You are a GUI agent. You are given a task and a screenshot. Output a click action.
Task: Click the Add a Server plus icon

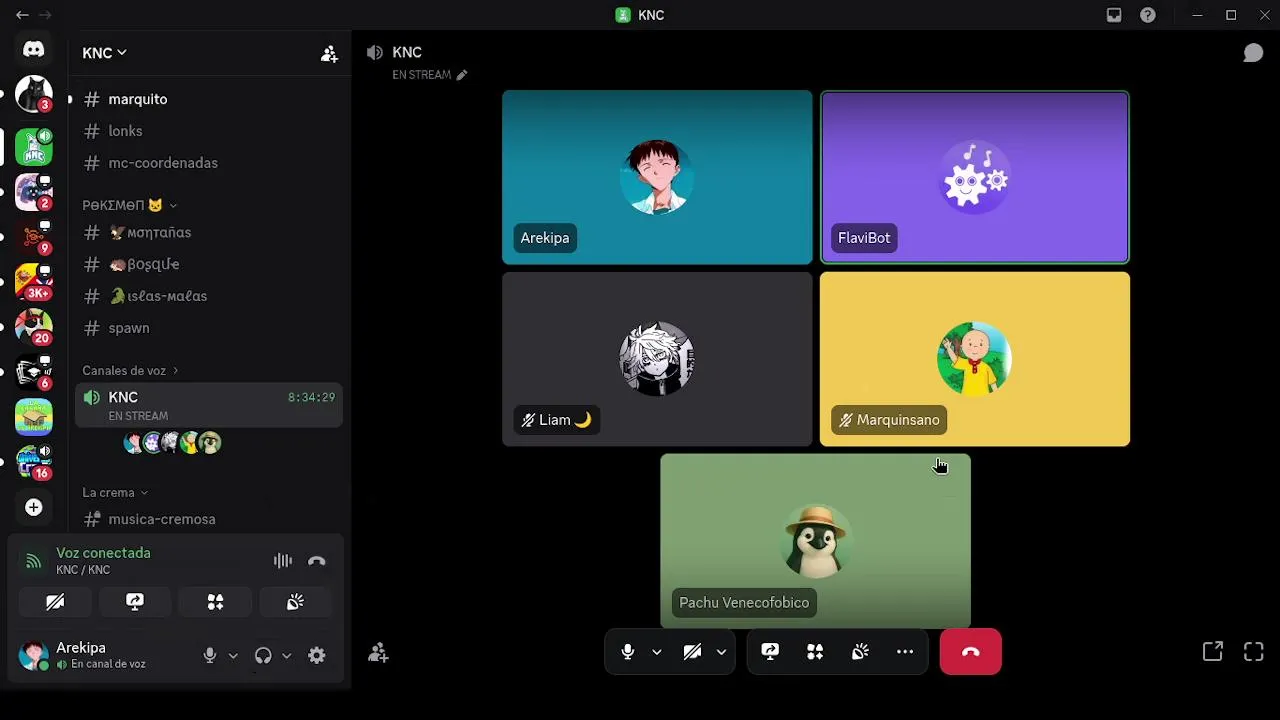33,507
